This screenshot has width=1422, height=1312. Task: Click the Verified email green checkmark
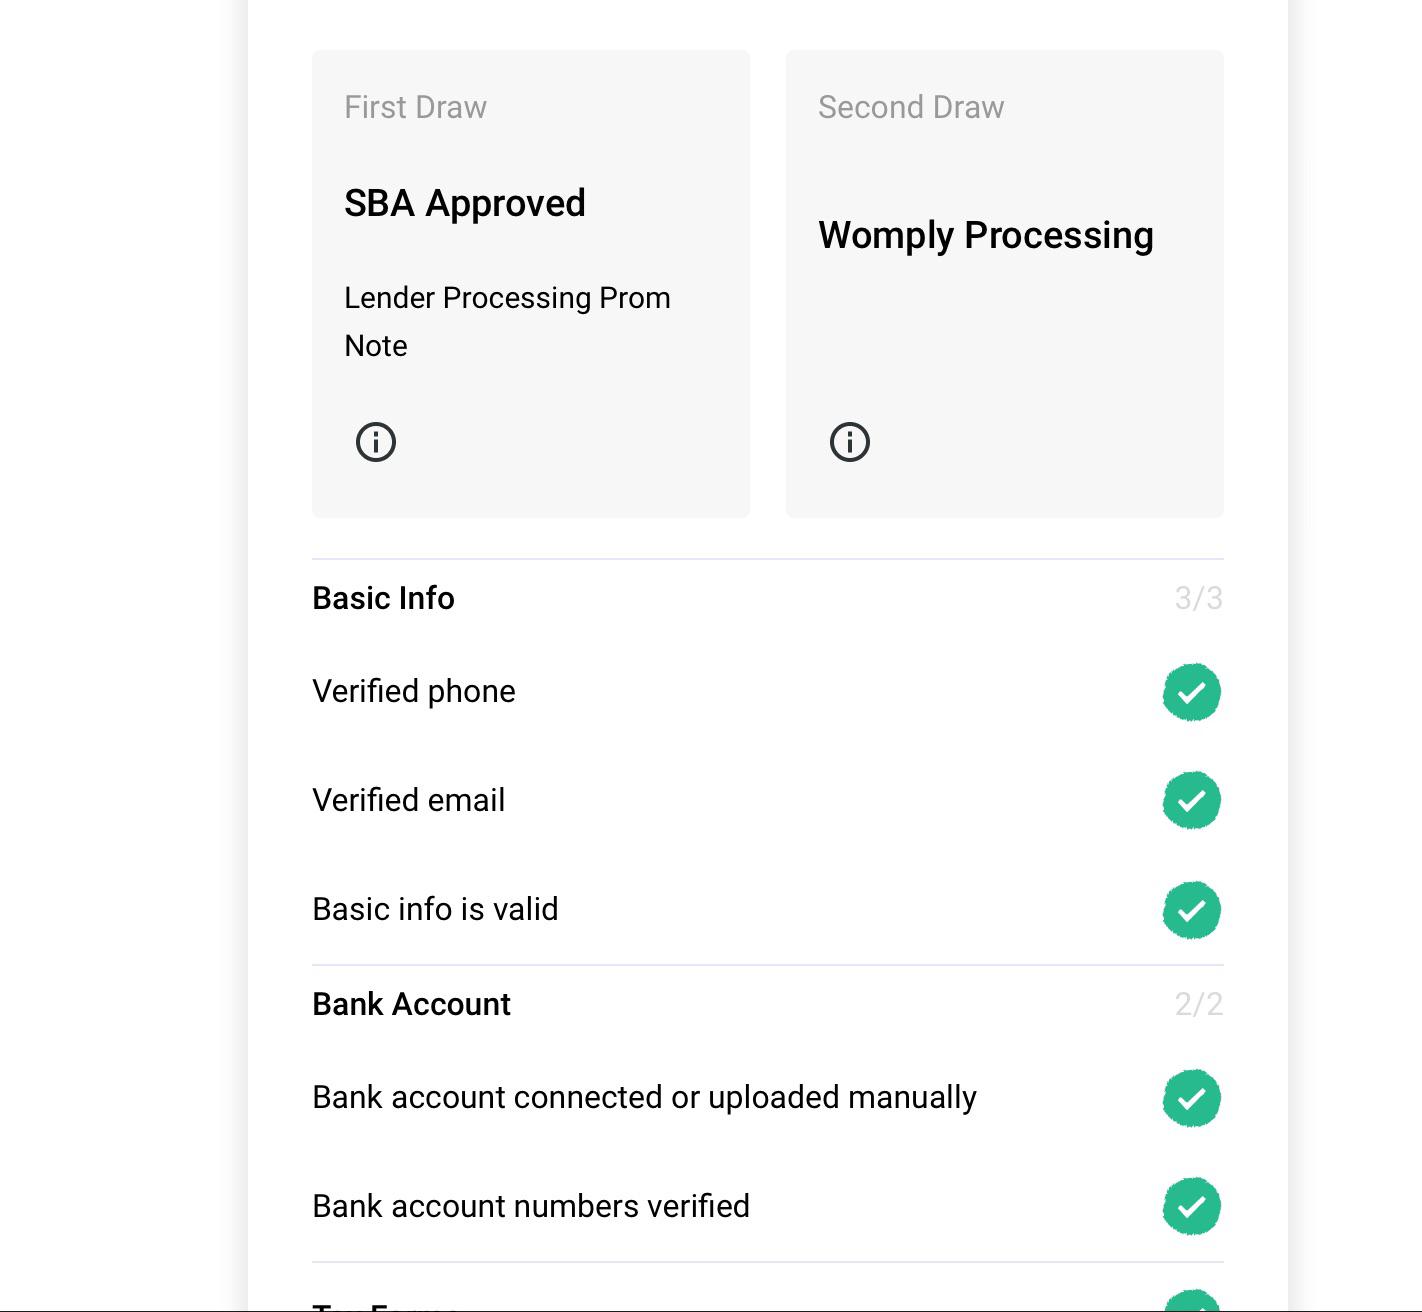[1191, 800]
